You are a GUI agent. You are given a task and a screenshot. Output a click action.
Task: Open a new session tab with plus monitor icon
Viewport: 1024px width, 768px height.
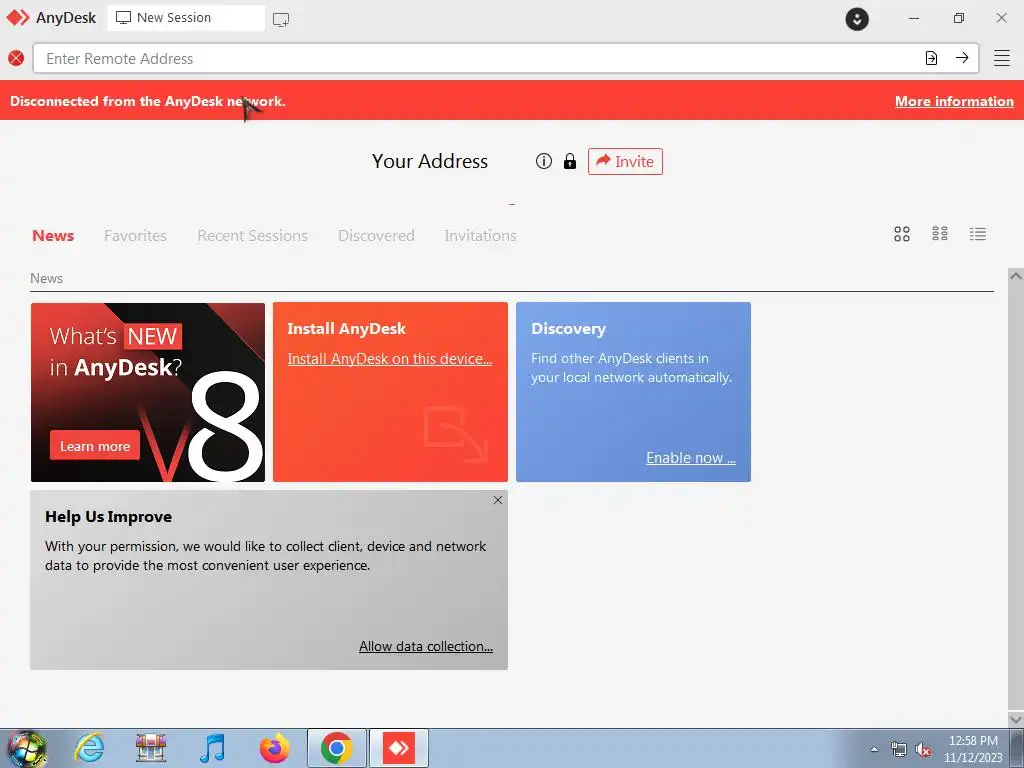(x=281, y=20)
